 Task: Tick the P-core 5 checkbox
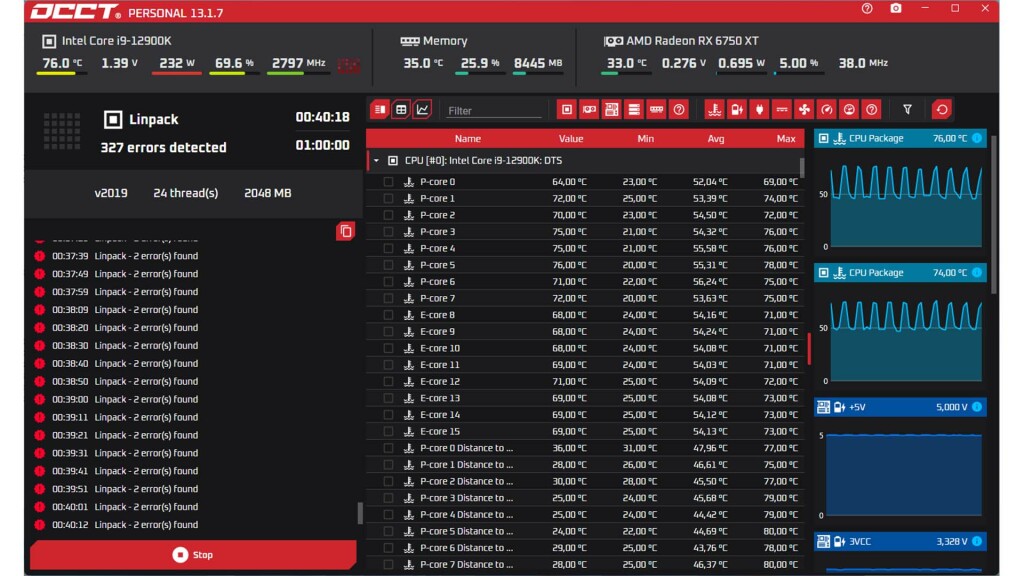(388, 265)
